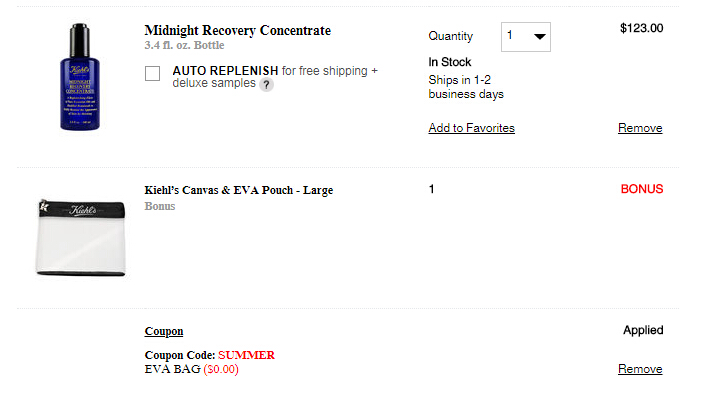Click the Midnight Recovery Concentrate bottle image
The height and width of the screenshot is (402, 705).
[83, 79]
